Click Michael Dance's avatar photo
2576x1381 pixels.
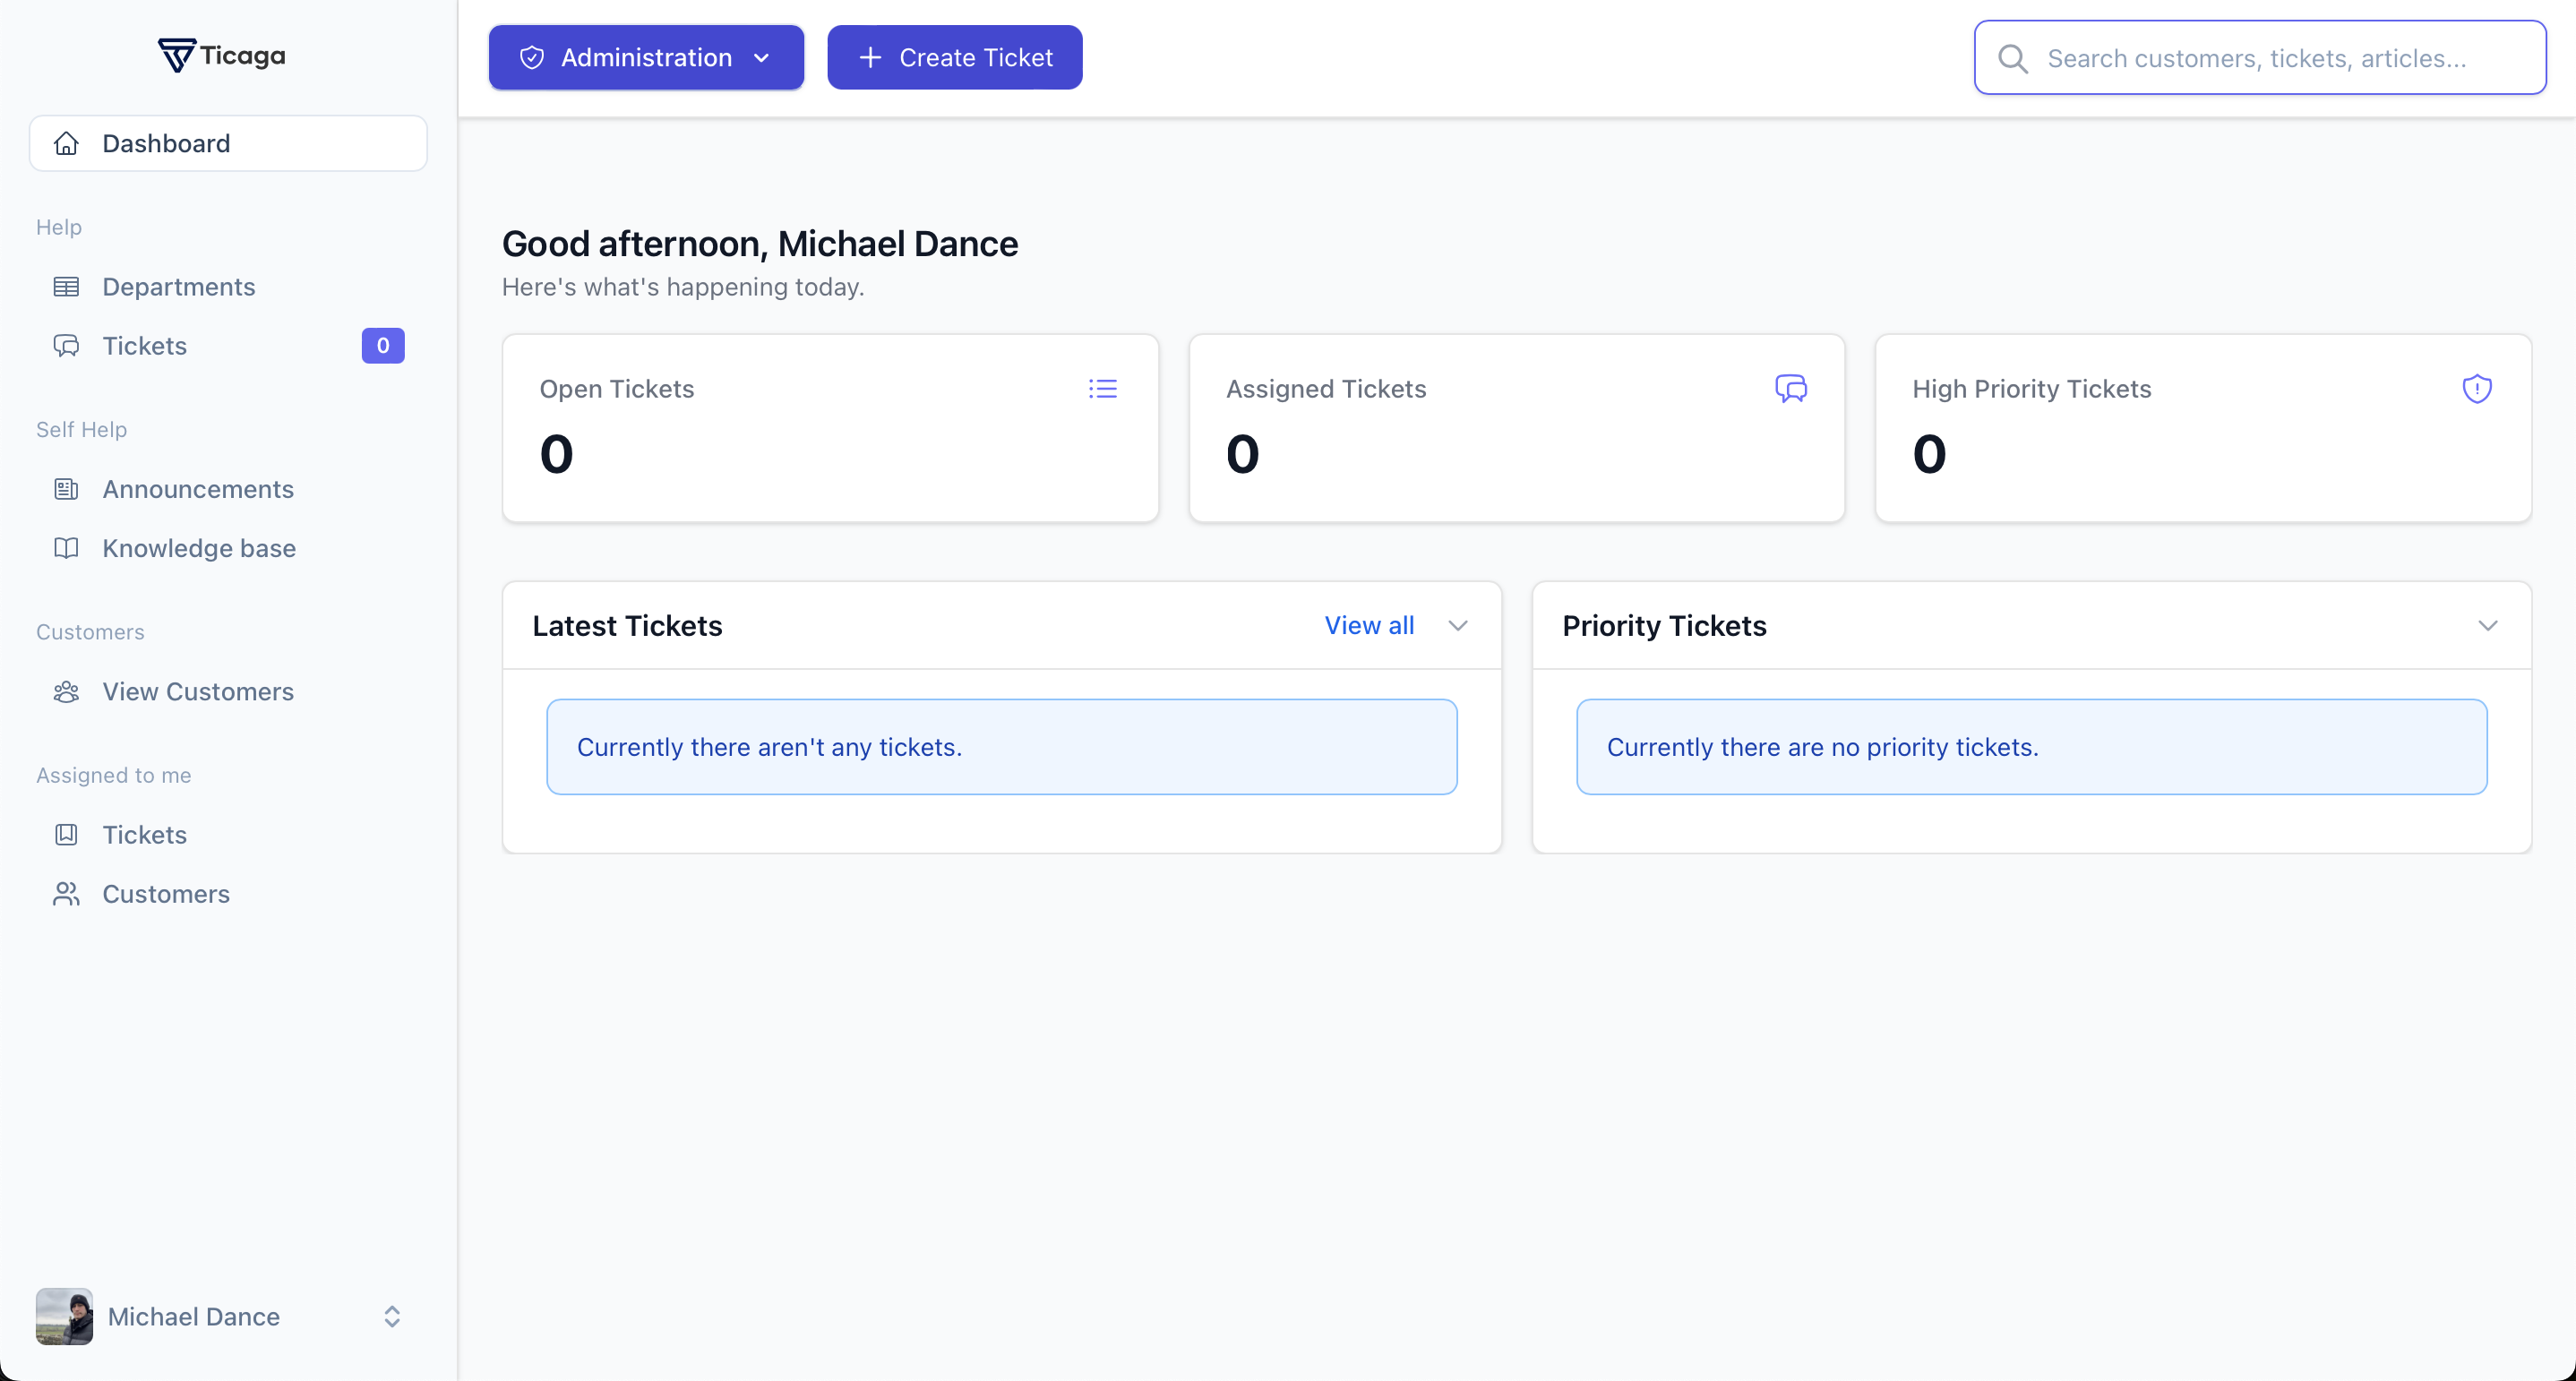click(64, 1316)
